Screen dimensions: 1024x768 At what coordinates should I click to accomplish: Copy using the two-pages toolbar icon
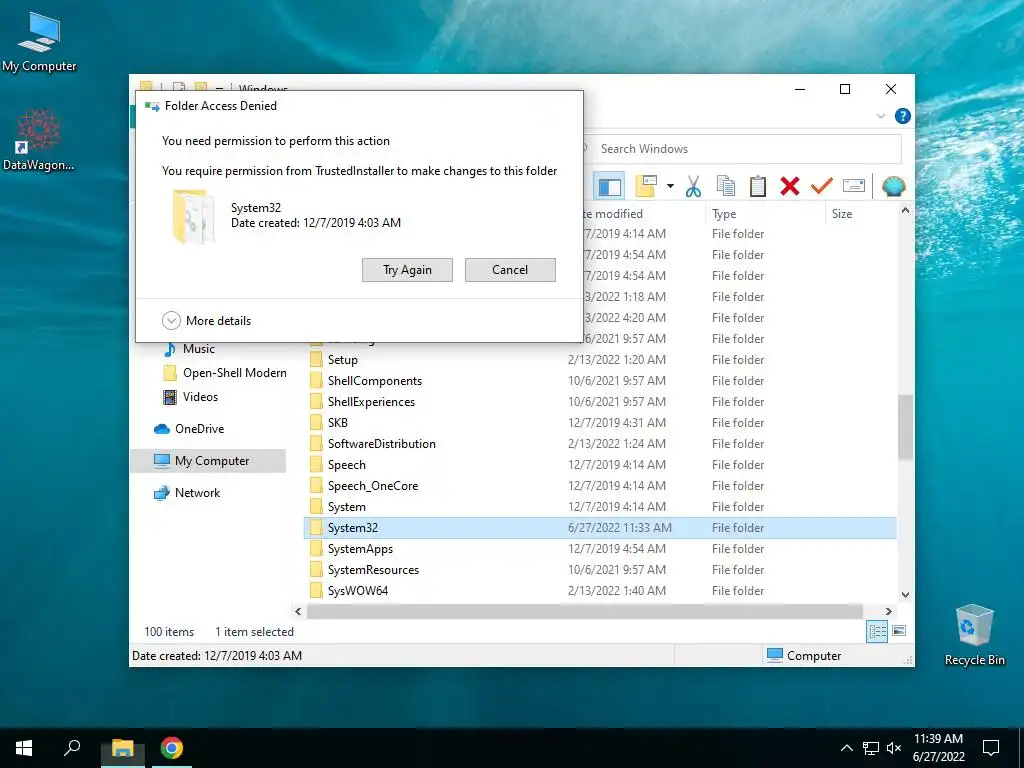(726, 186)
